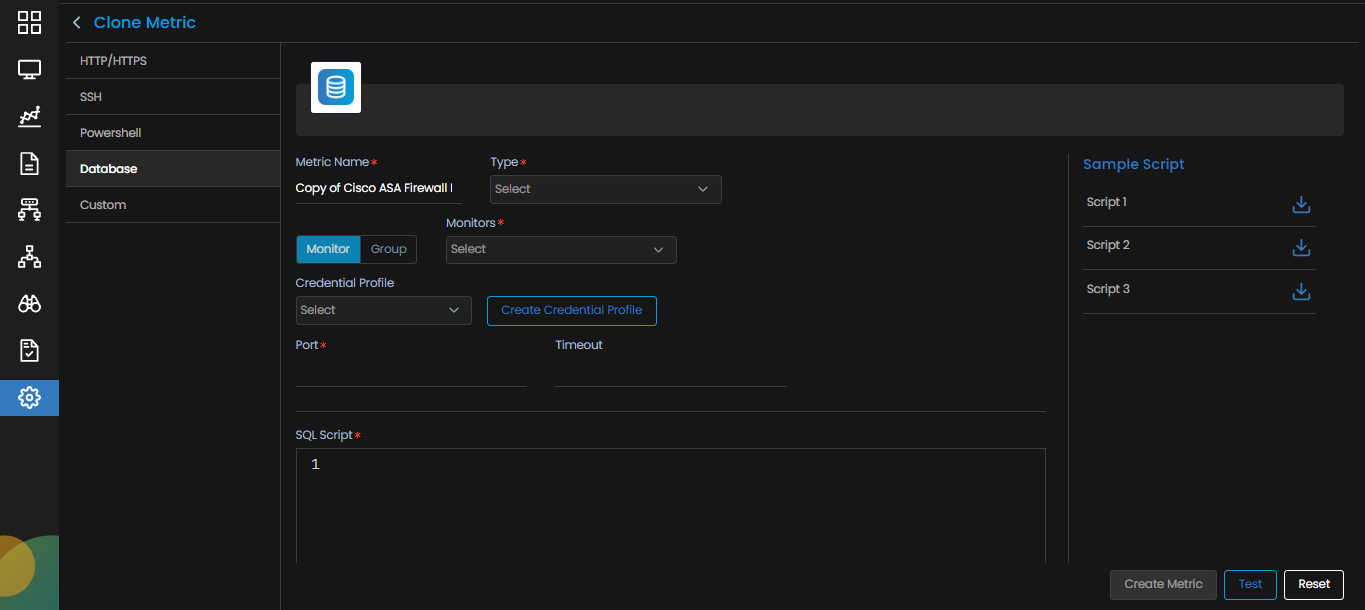This screenshot has width=1365, height=610.
Task: Select the Powershell tab
Action: coord(173,133)
